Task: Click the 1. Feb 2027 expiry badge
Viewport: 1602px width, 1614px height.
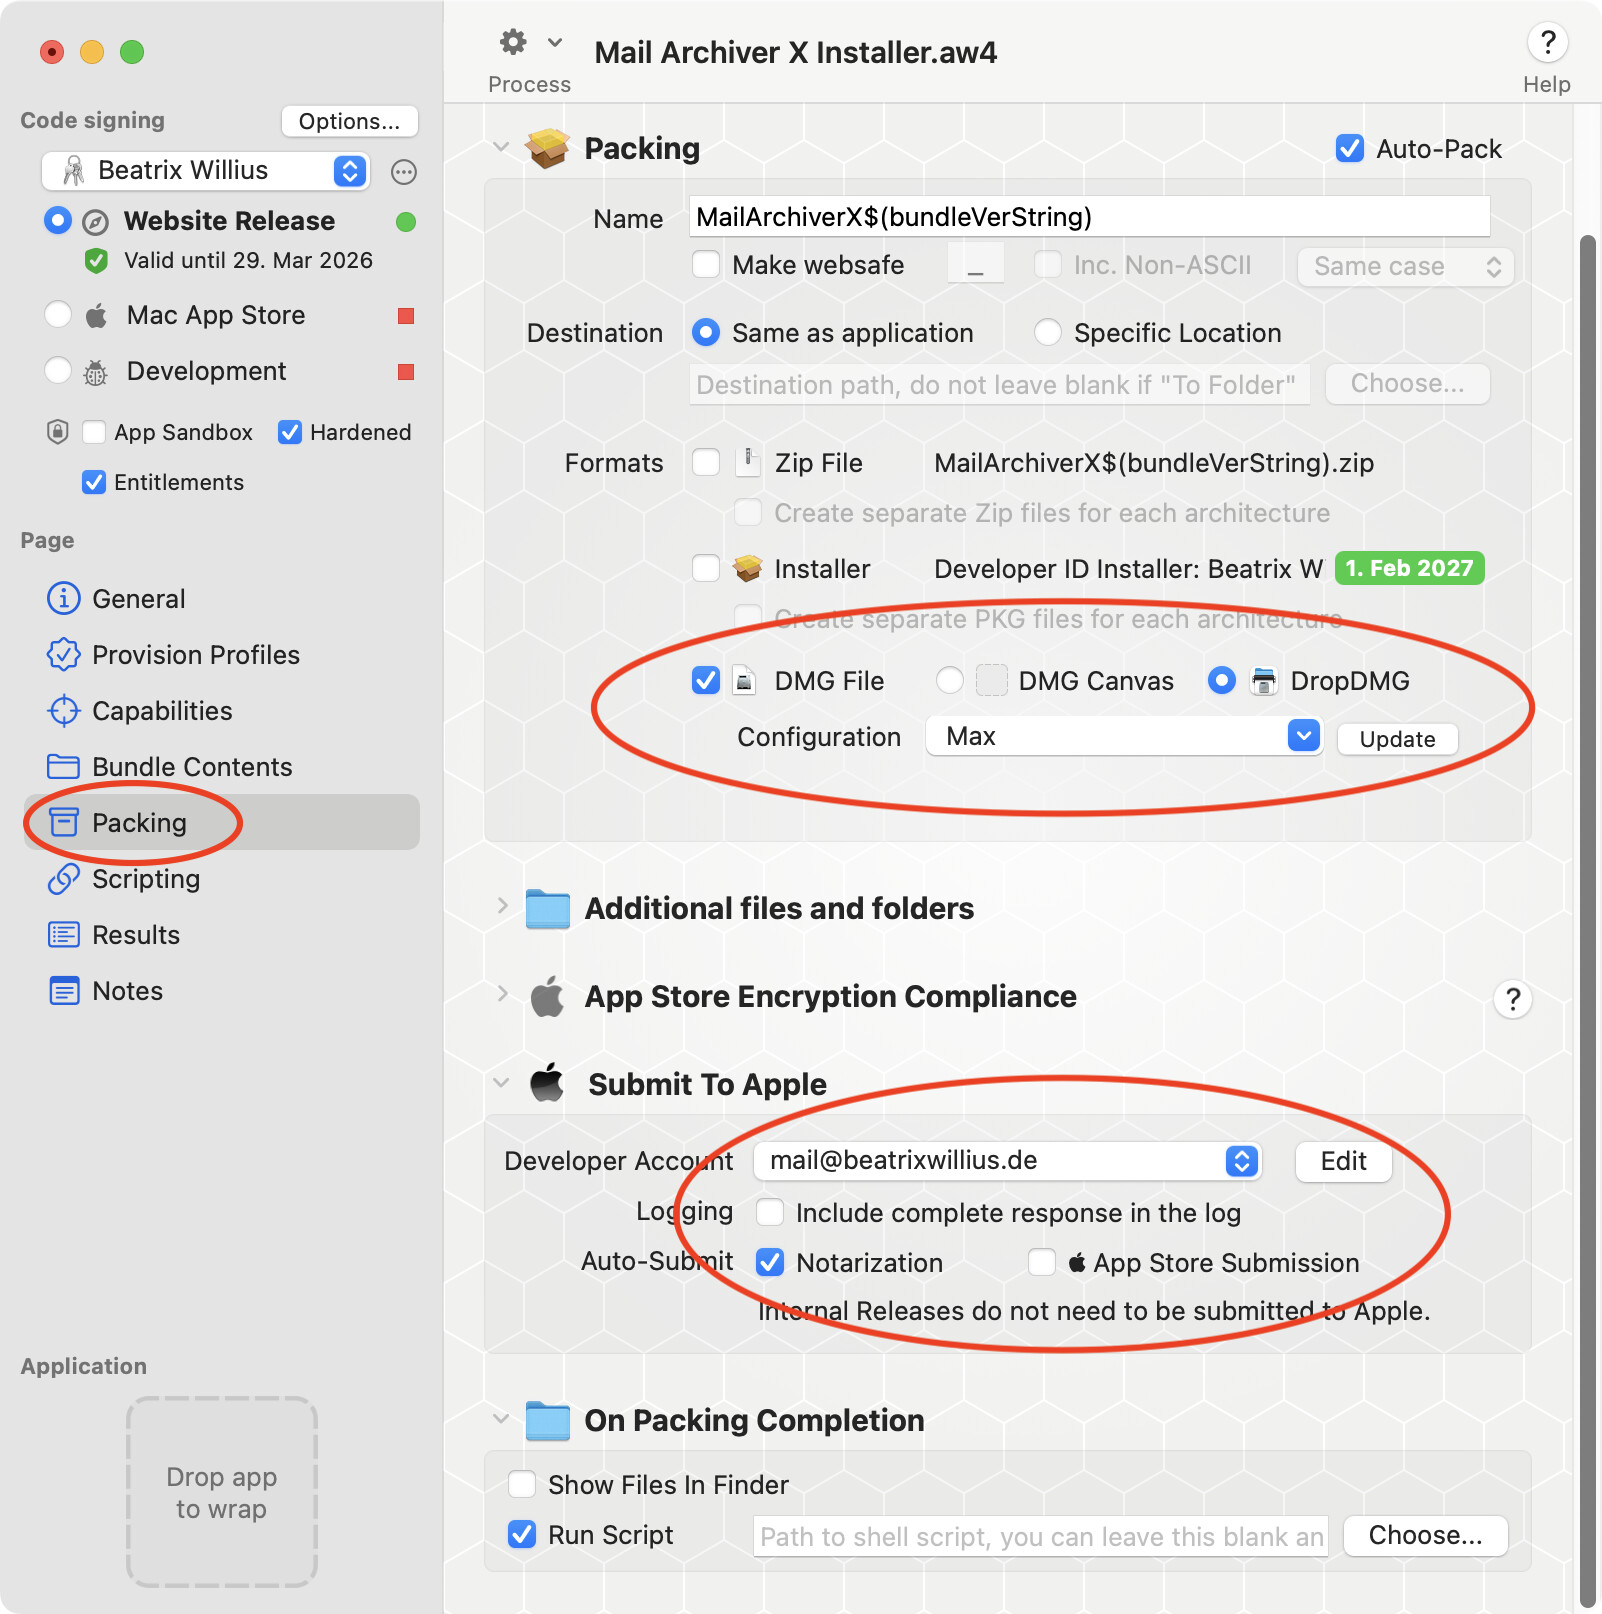Action: click(1409, 568)
